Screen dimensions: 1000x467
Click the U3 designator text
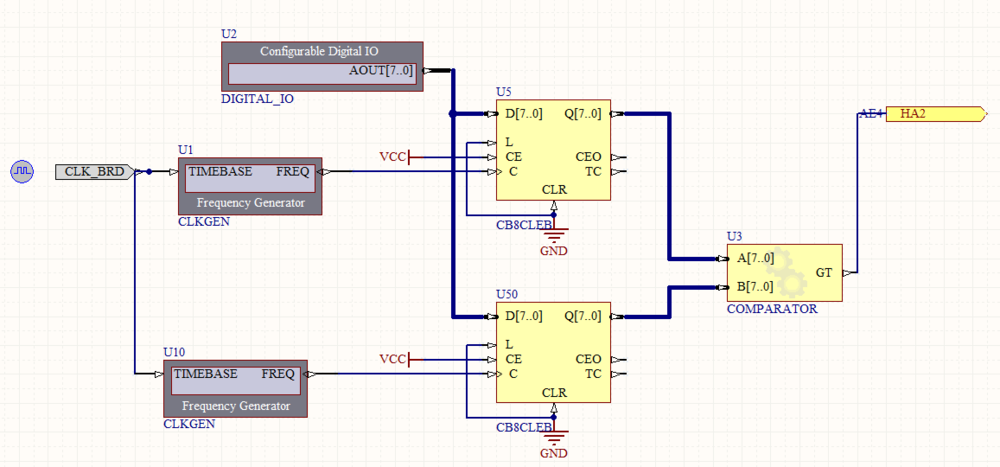[x=735, y=236]
